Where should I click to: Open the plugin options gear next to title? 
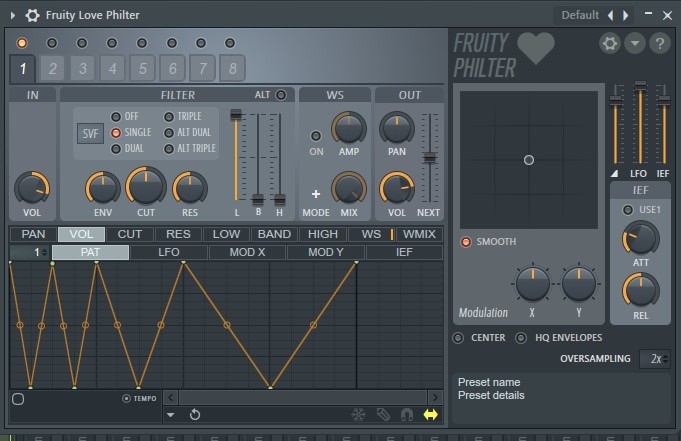pyautogui.click(x=32, y=15)
